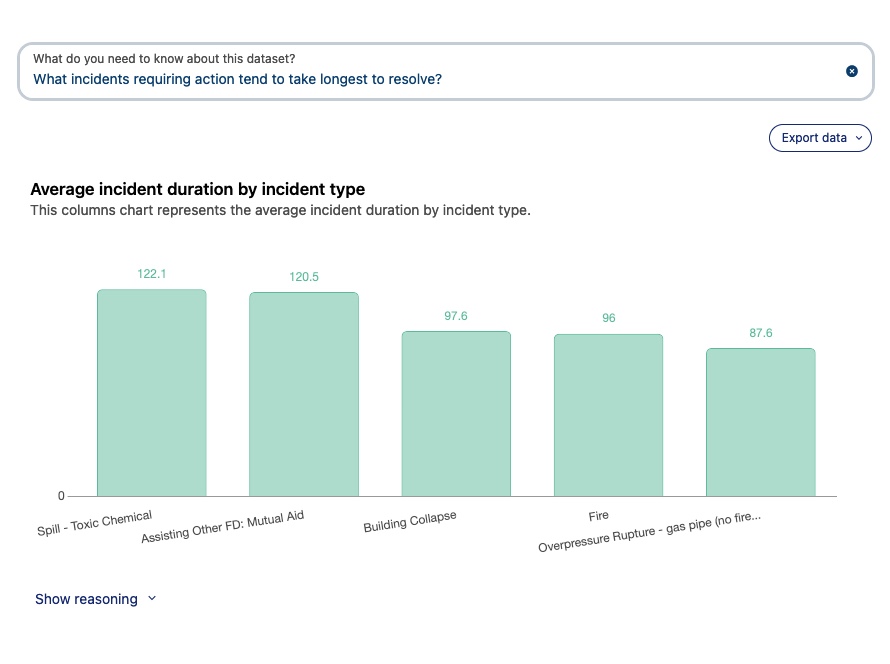Image resolution: width=890 pixels, height=664 pixels.
Task: Click the Assisting Other FD: Mutual Aid bar
Action: pyautogui.click(x=304, y=394)
